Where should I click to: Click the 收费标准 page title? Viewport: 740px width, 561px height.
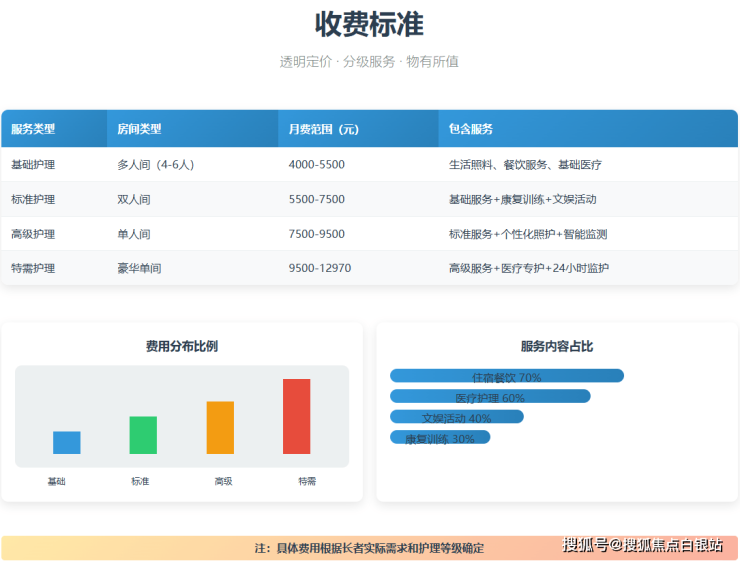(x=369, y=24)
